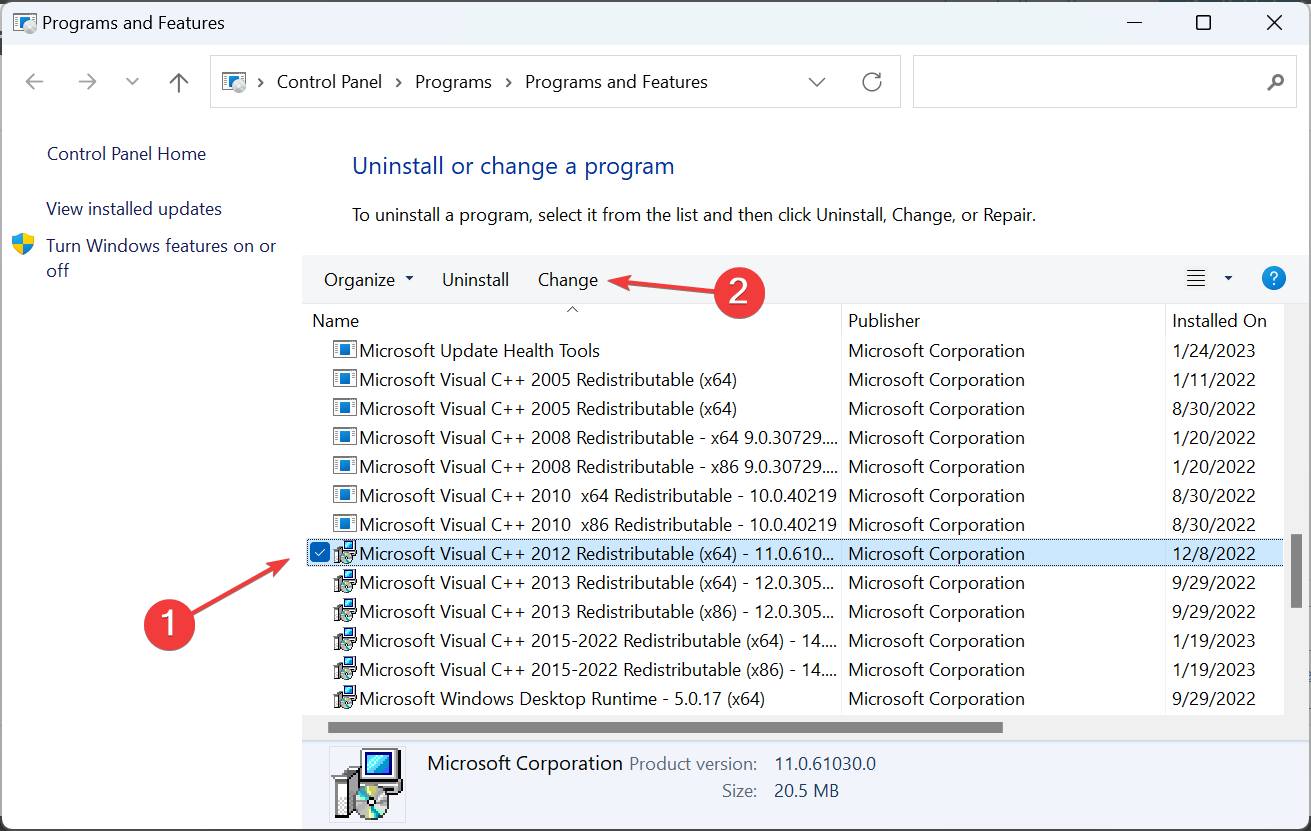1311x831 pixels.
Task: Click the address bar location icon
Action: click(234, 82)
